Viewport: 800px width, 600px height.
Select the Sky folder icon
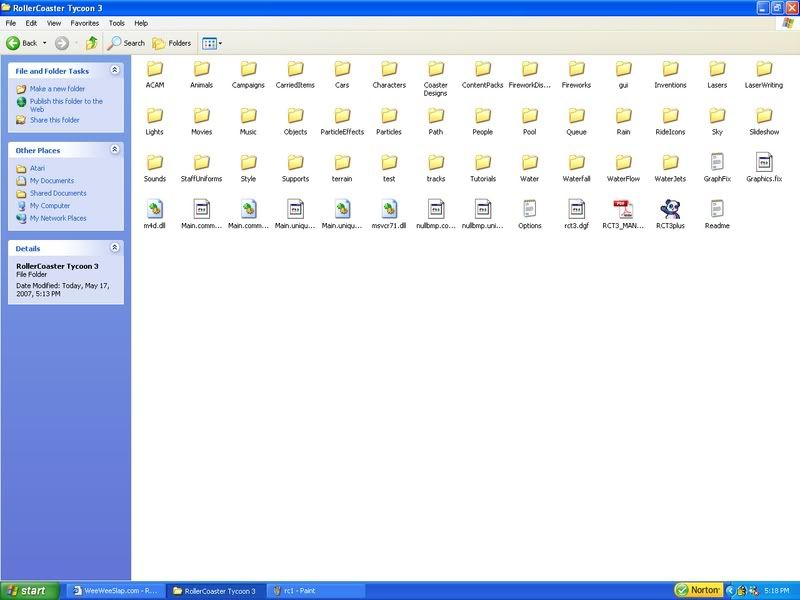[717, 115]
